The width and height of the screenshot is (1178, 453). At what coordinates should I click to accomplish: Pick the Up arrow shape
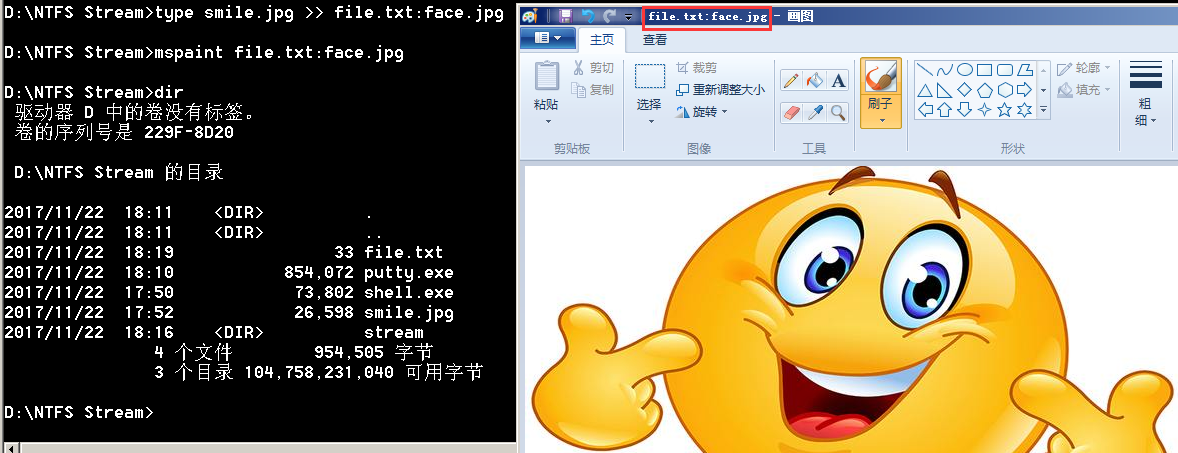[x=945, y=110]
